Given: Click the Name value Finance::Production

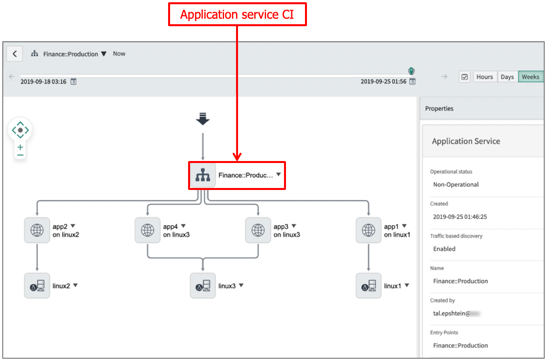Looking at the screenshot, I should 460,281.
